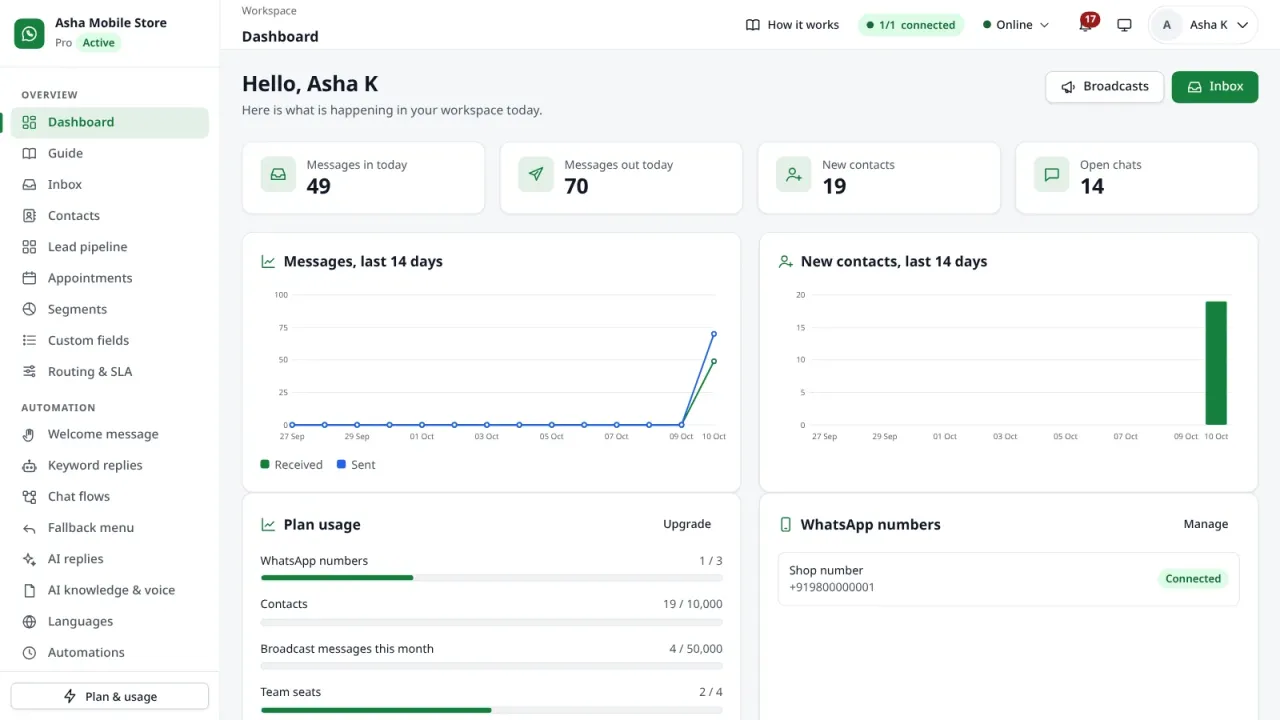Click the Guide book icon in sidebar
Viewport: 1280px width, 720px height.
pyautogui.click(x=29, y=153)
